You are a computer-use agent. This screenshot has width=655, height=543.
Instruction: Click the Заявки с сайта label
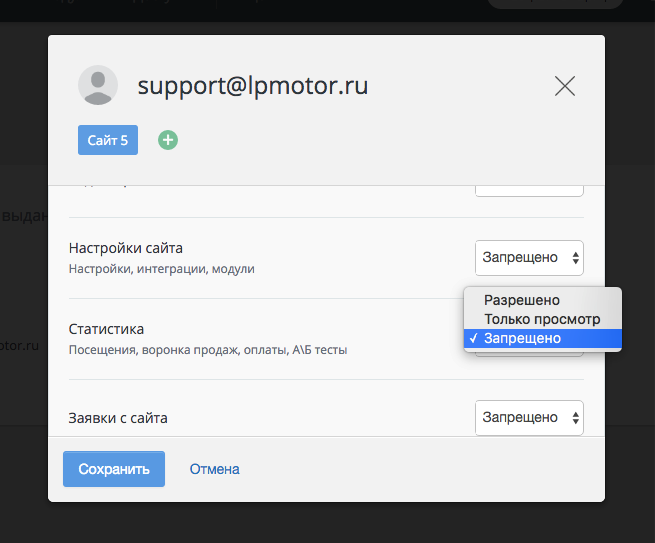pyautogui.click(x=118, y=418)
